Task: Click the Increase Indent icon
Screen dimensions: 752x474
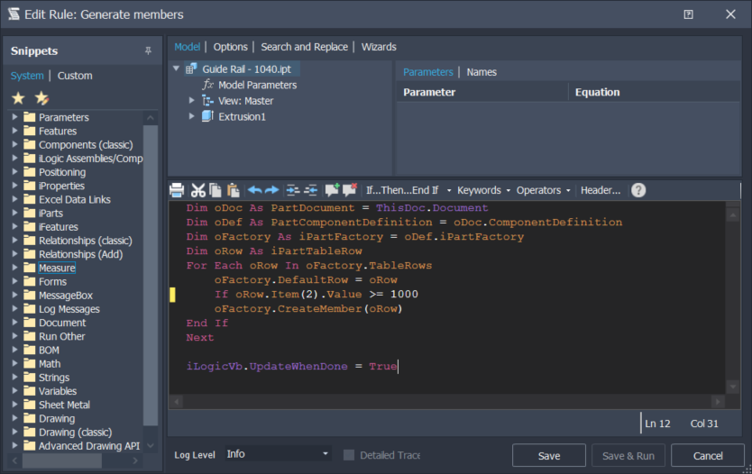Action: point(293,190)
